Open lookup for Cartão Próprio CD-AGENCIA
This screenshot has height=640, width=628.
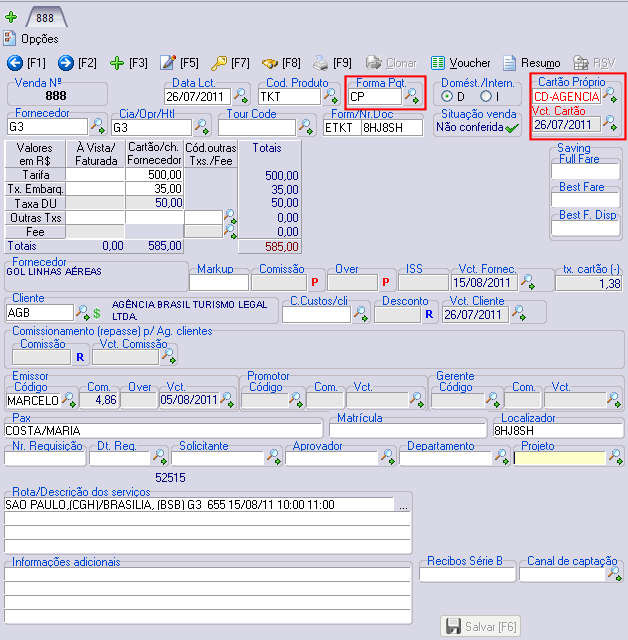pos(610,95)
